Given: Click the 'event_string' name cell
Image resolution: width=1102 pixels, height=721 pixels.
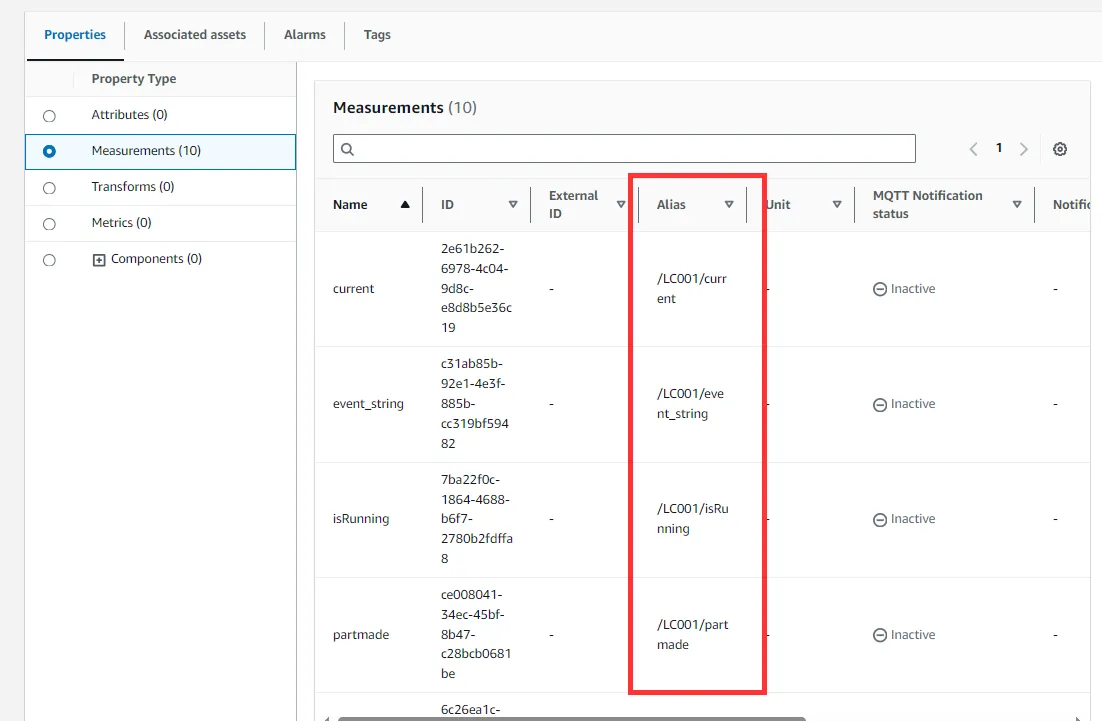Looking at the screenshot, I should pos(368,404).
